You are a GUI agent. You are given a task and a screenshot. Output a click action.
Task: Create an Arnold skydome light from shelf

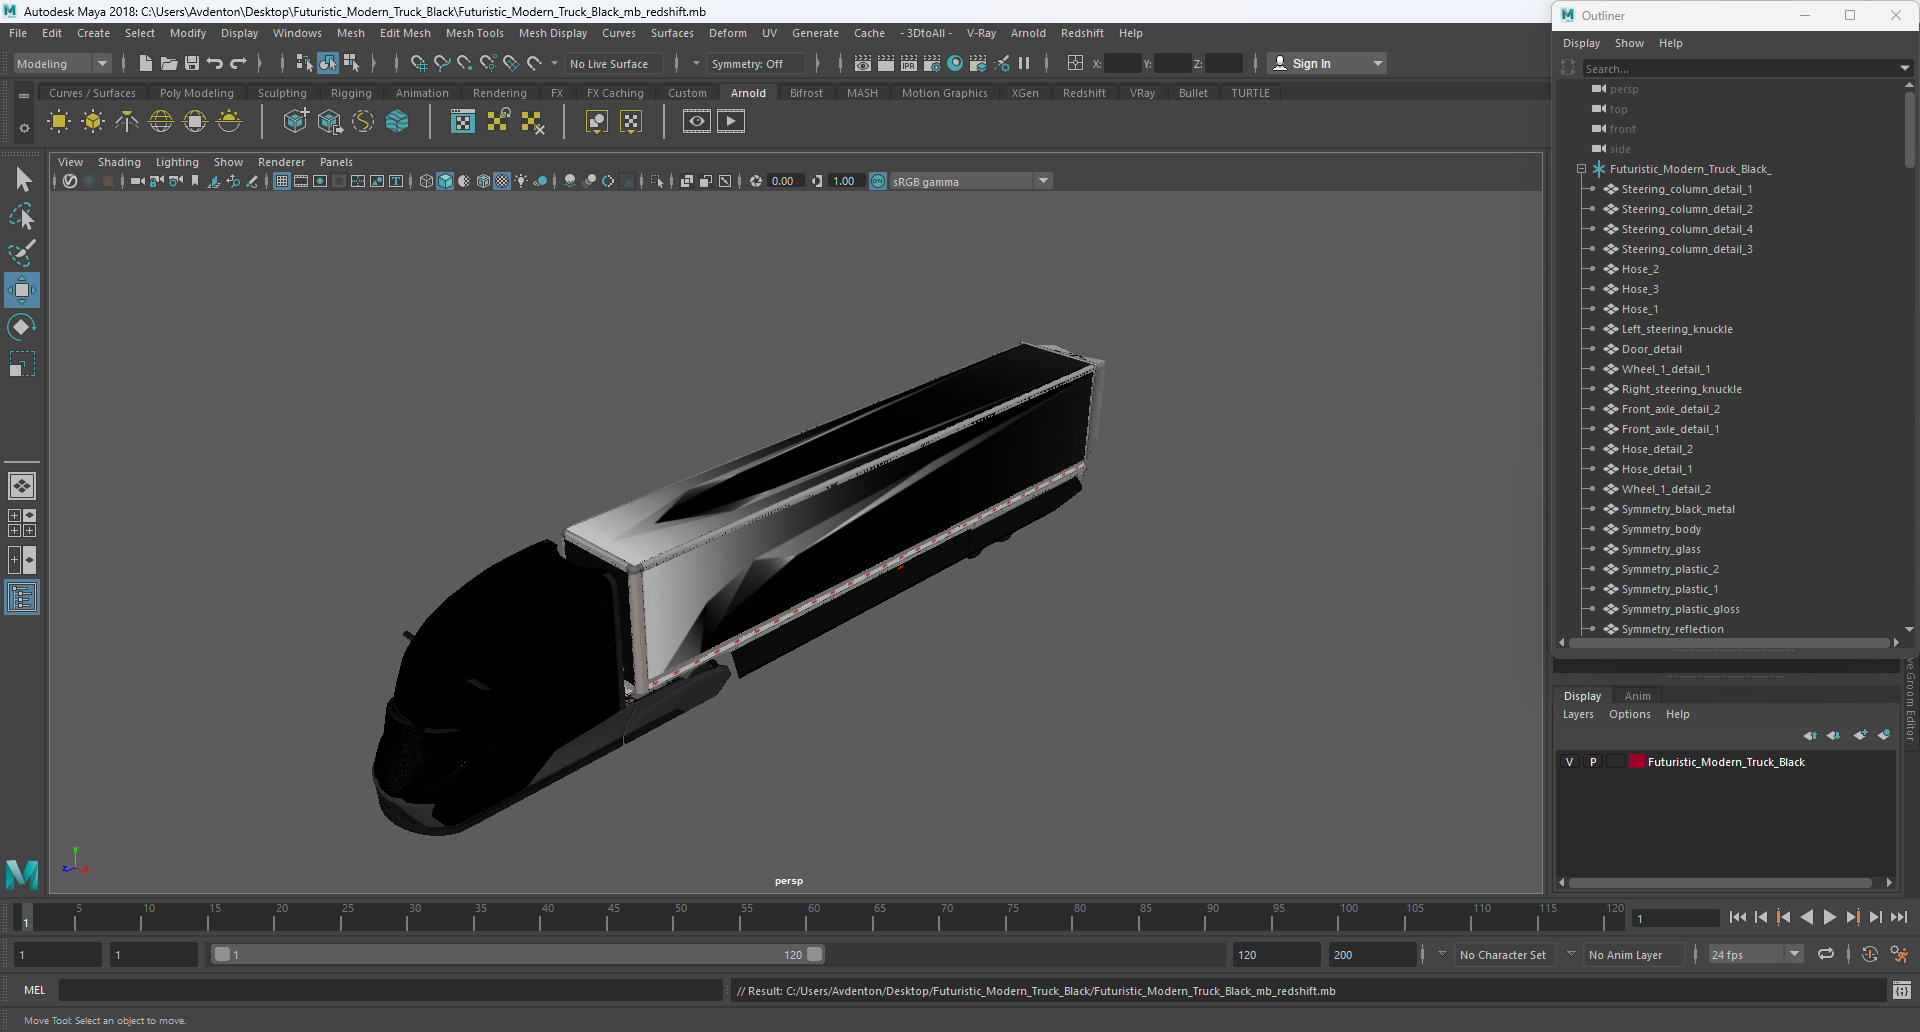pyautogui.click(x=161, y=122)
